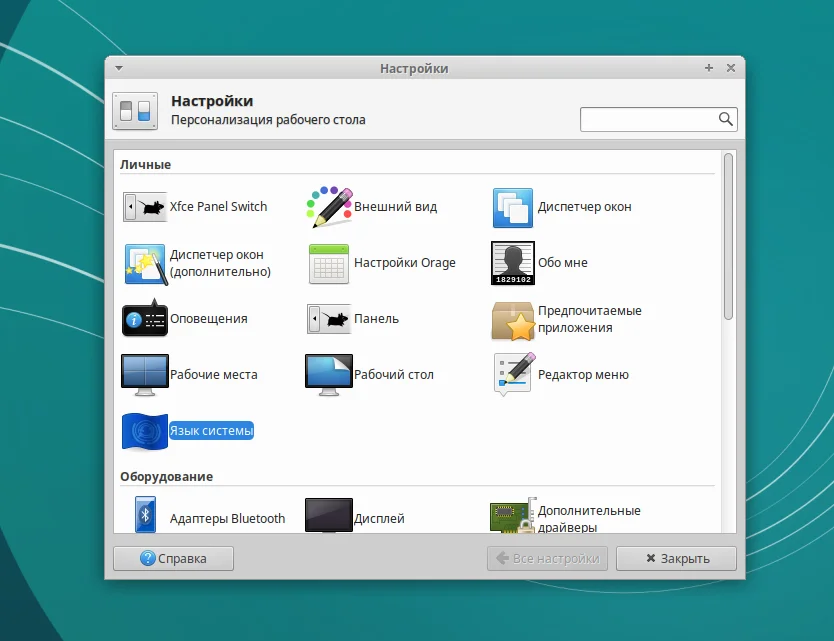Click inside the settings search field
Screen dimensions: 834x641
click(x=658, y=119)
